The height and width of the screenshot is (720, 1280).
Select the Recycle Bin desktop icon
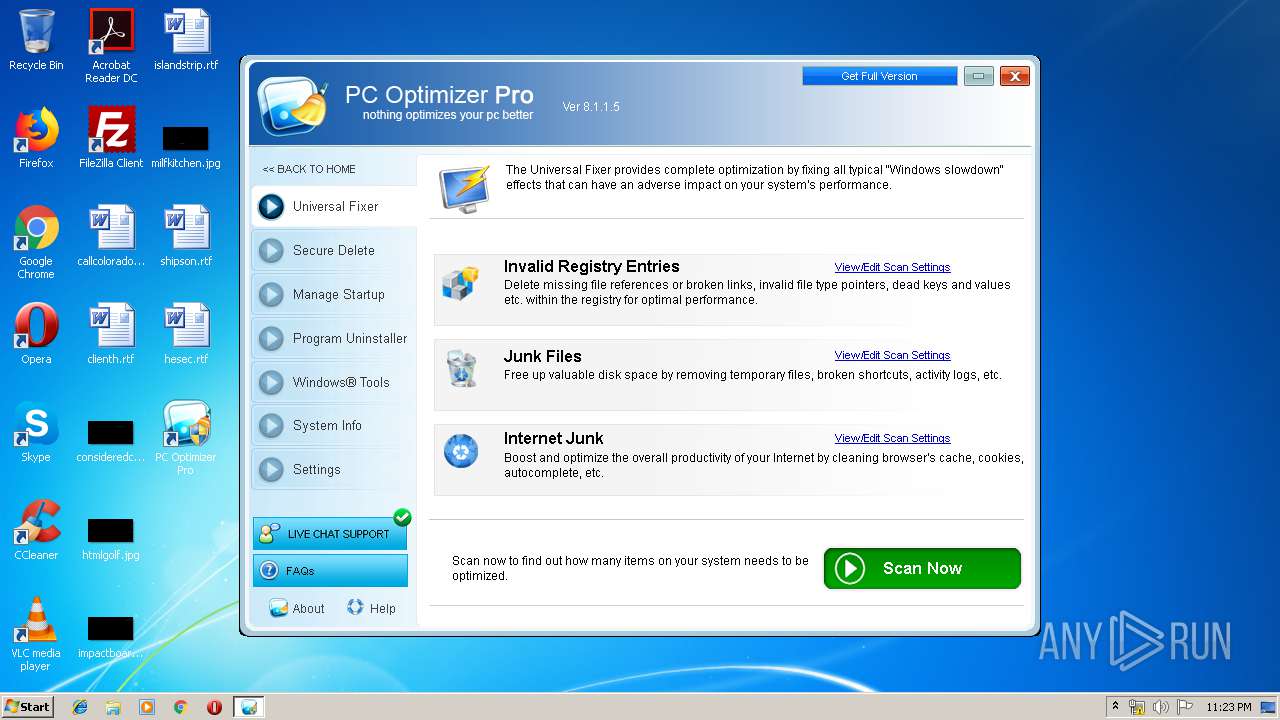36,40
